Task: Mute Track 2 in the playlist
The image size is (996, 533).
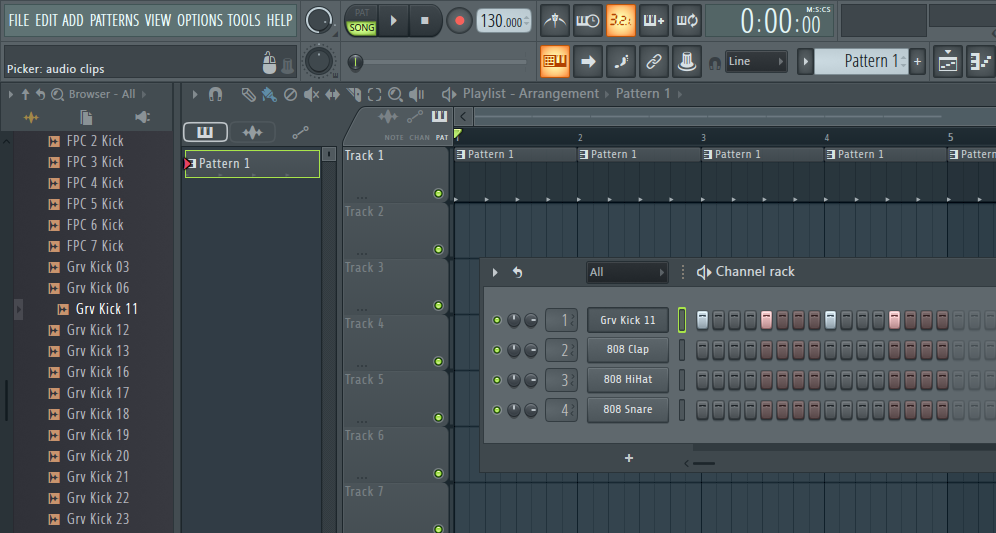Action: (x=438, y=249)
